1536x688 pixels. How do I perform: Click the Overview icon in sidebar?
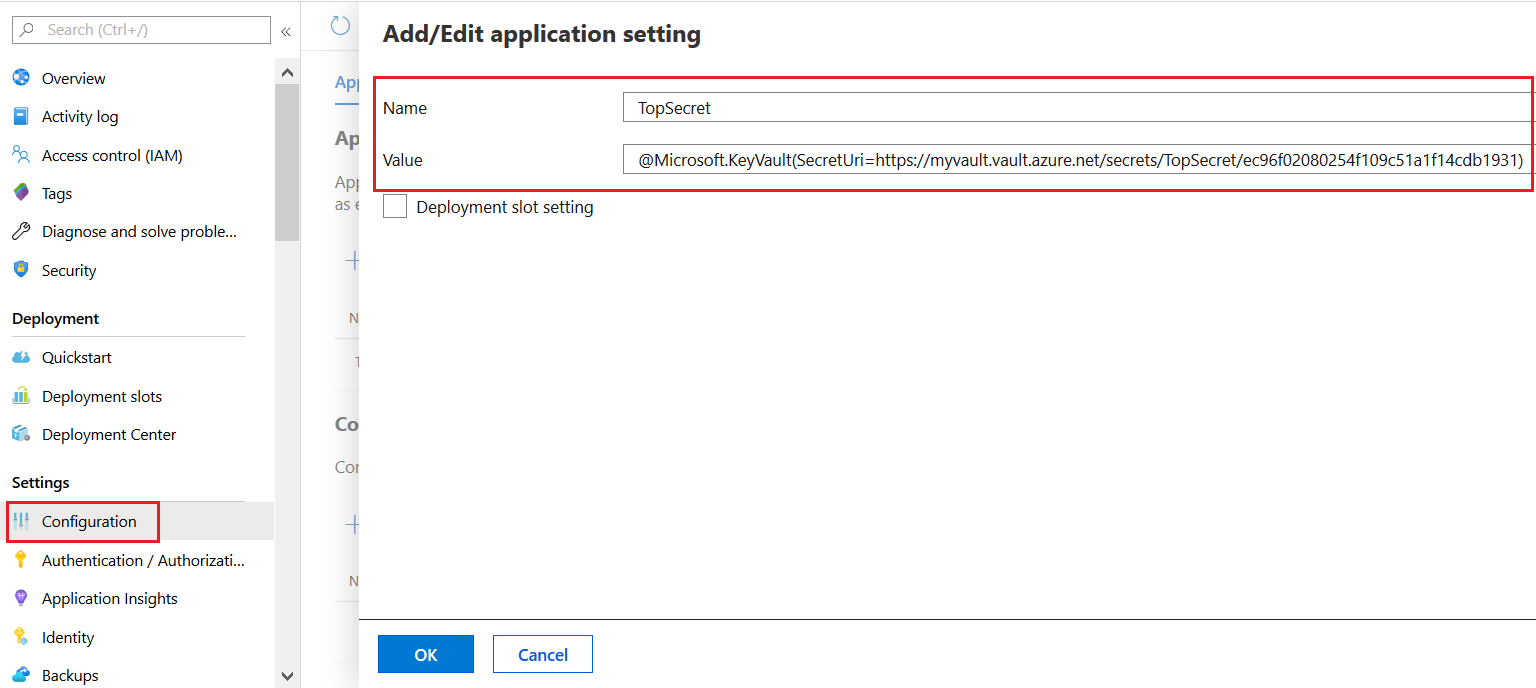21,78
